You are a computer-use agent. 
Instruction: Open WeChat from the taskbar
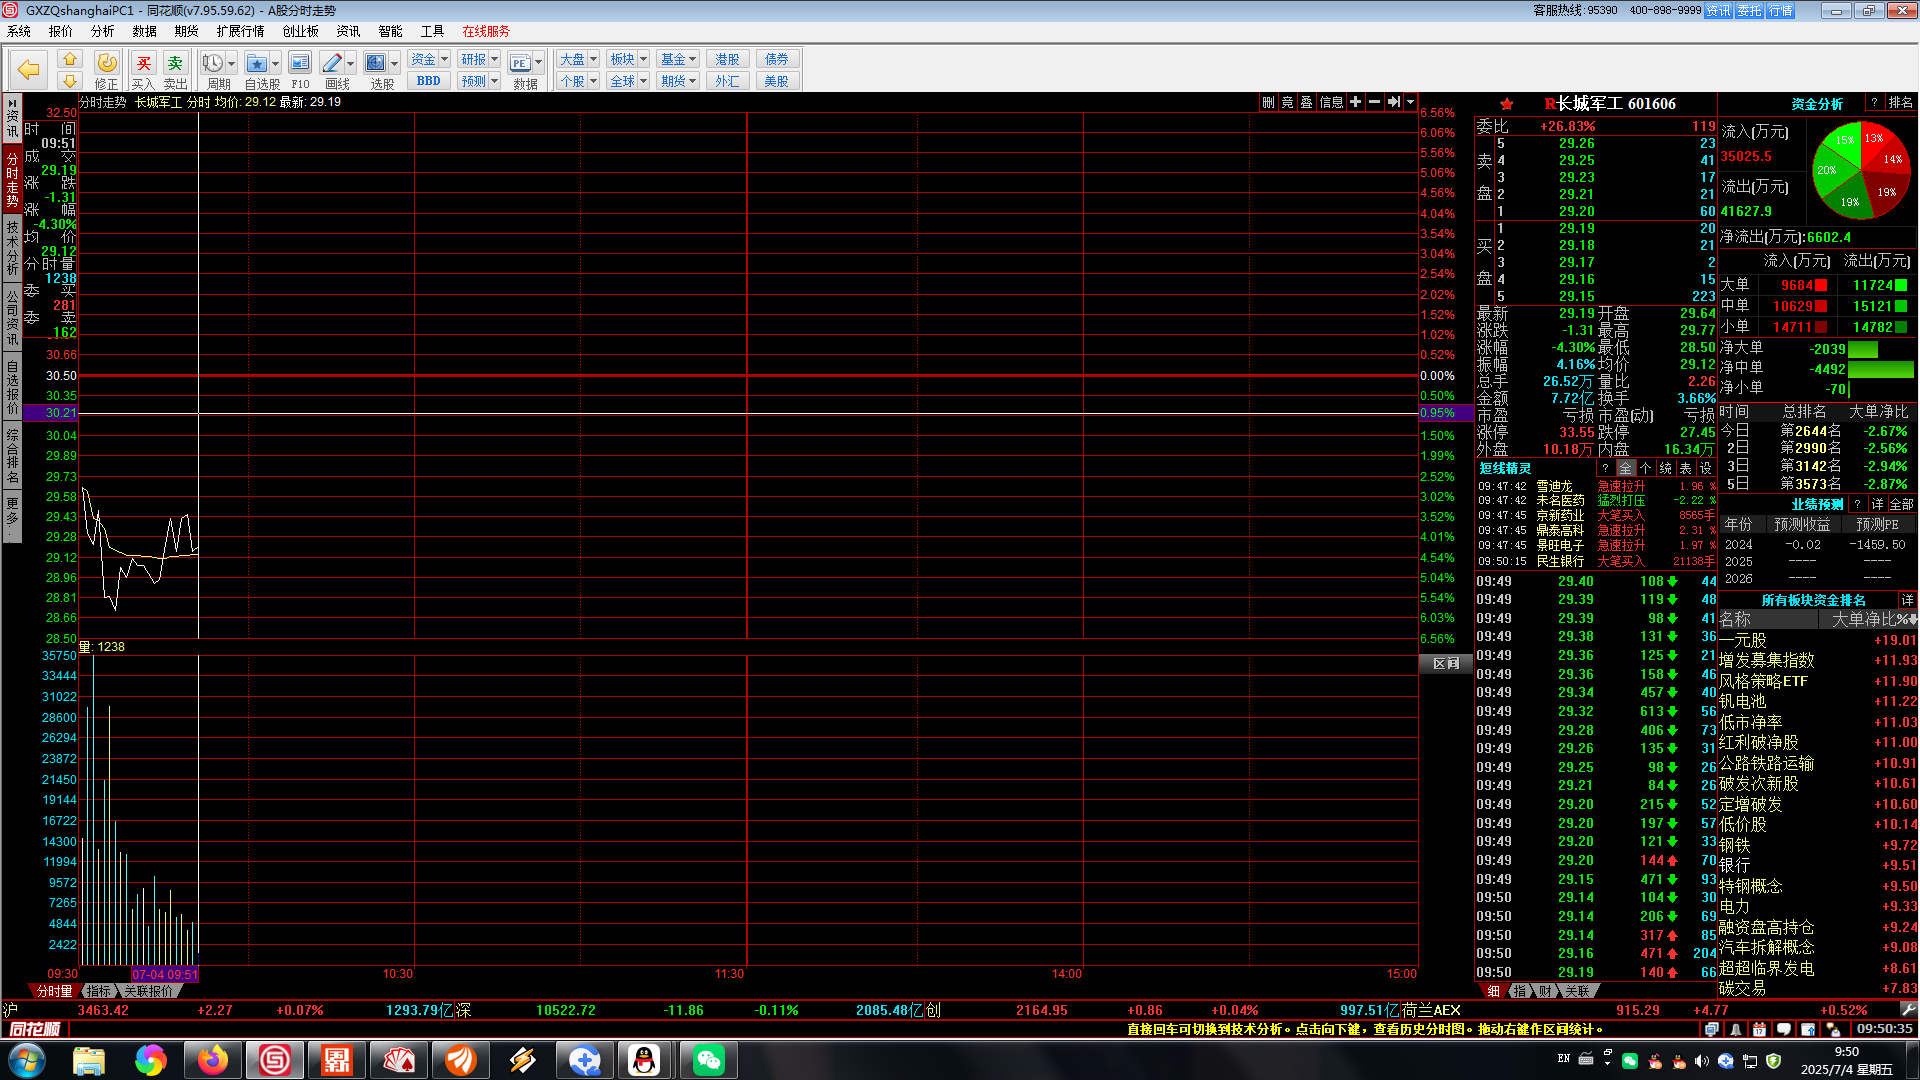(708, 1060)
